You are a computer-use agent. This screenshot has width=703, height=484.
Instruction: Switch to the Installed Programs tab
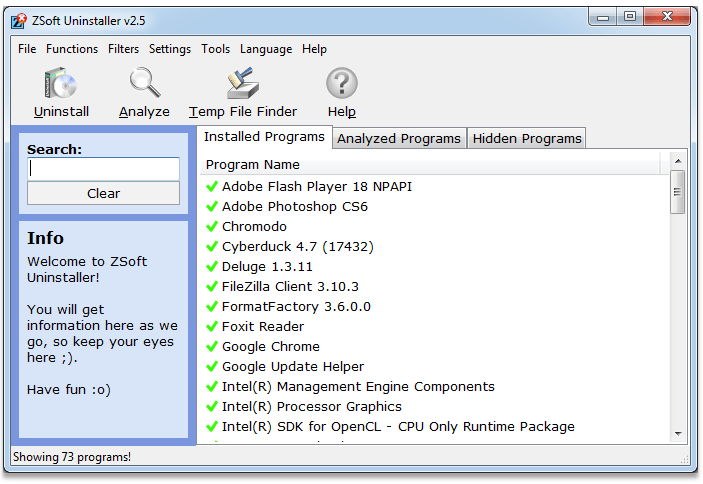point(264,137)
